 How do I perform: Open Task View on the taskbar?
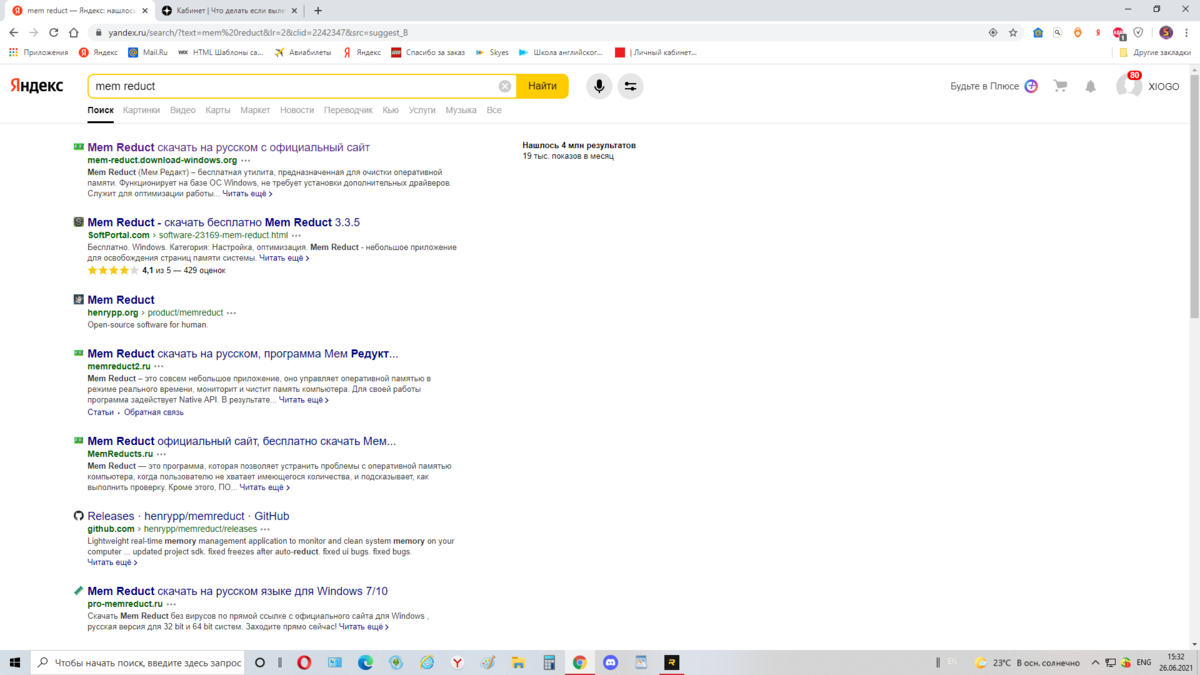click(260, 662)
